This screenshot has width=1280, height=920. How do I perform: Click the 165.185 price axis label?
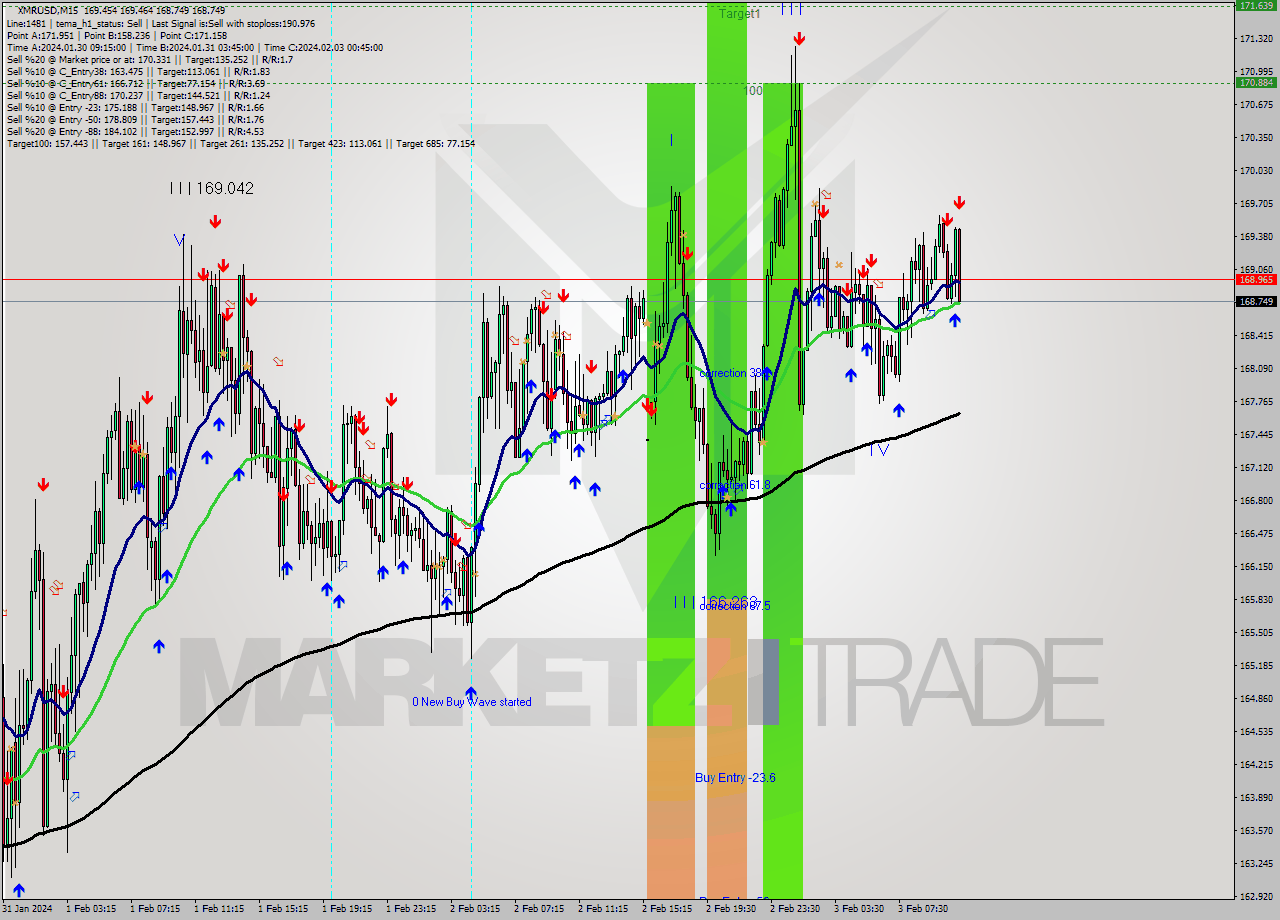click(1256, 666)
